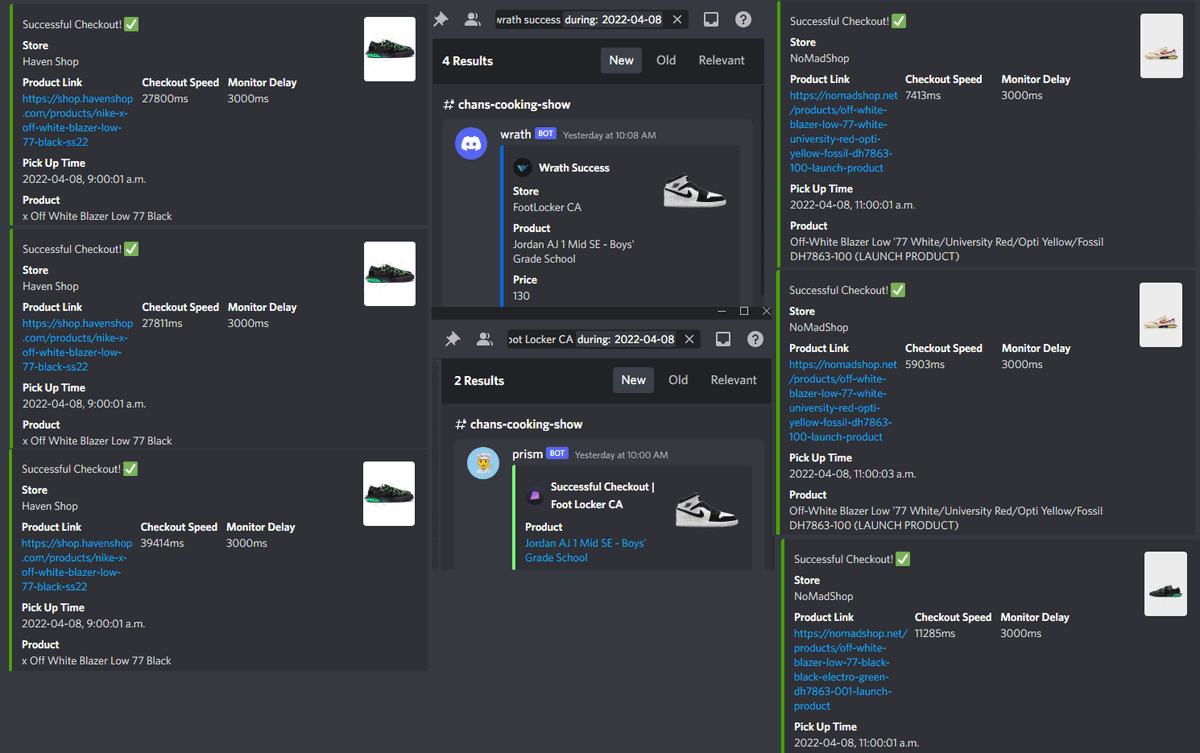Screen dimensions: 1200x753
Task: Click the Wrath Success logo icon in the embed
Action: (522, 168)
